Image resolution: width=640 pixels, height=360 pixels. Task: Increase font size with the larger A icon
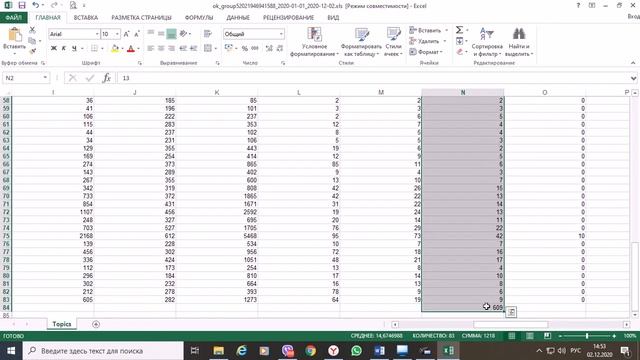127,34
